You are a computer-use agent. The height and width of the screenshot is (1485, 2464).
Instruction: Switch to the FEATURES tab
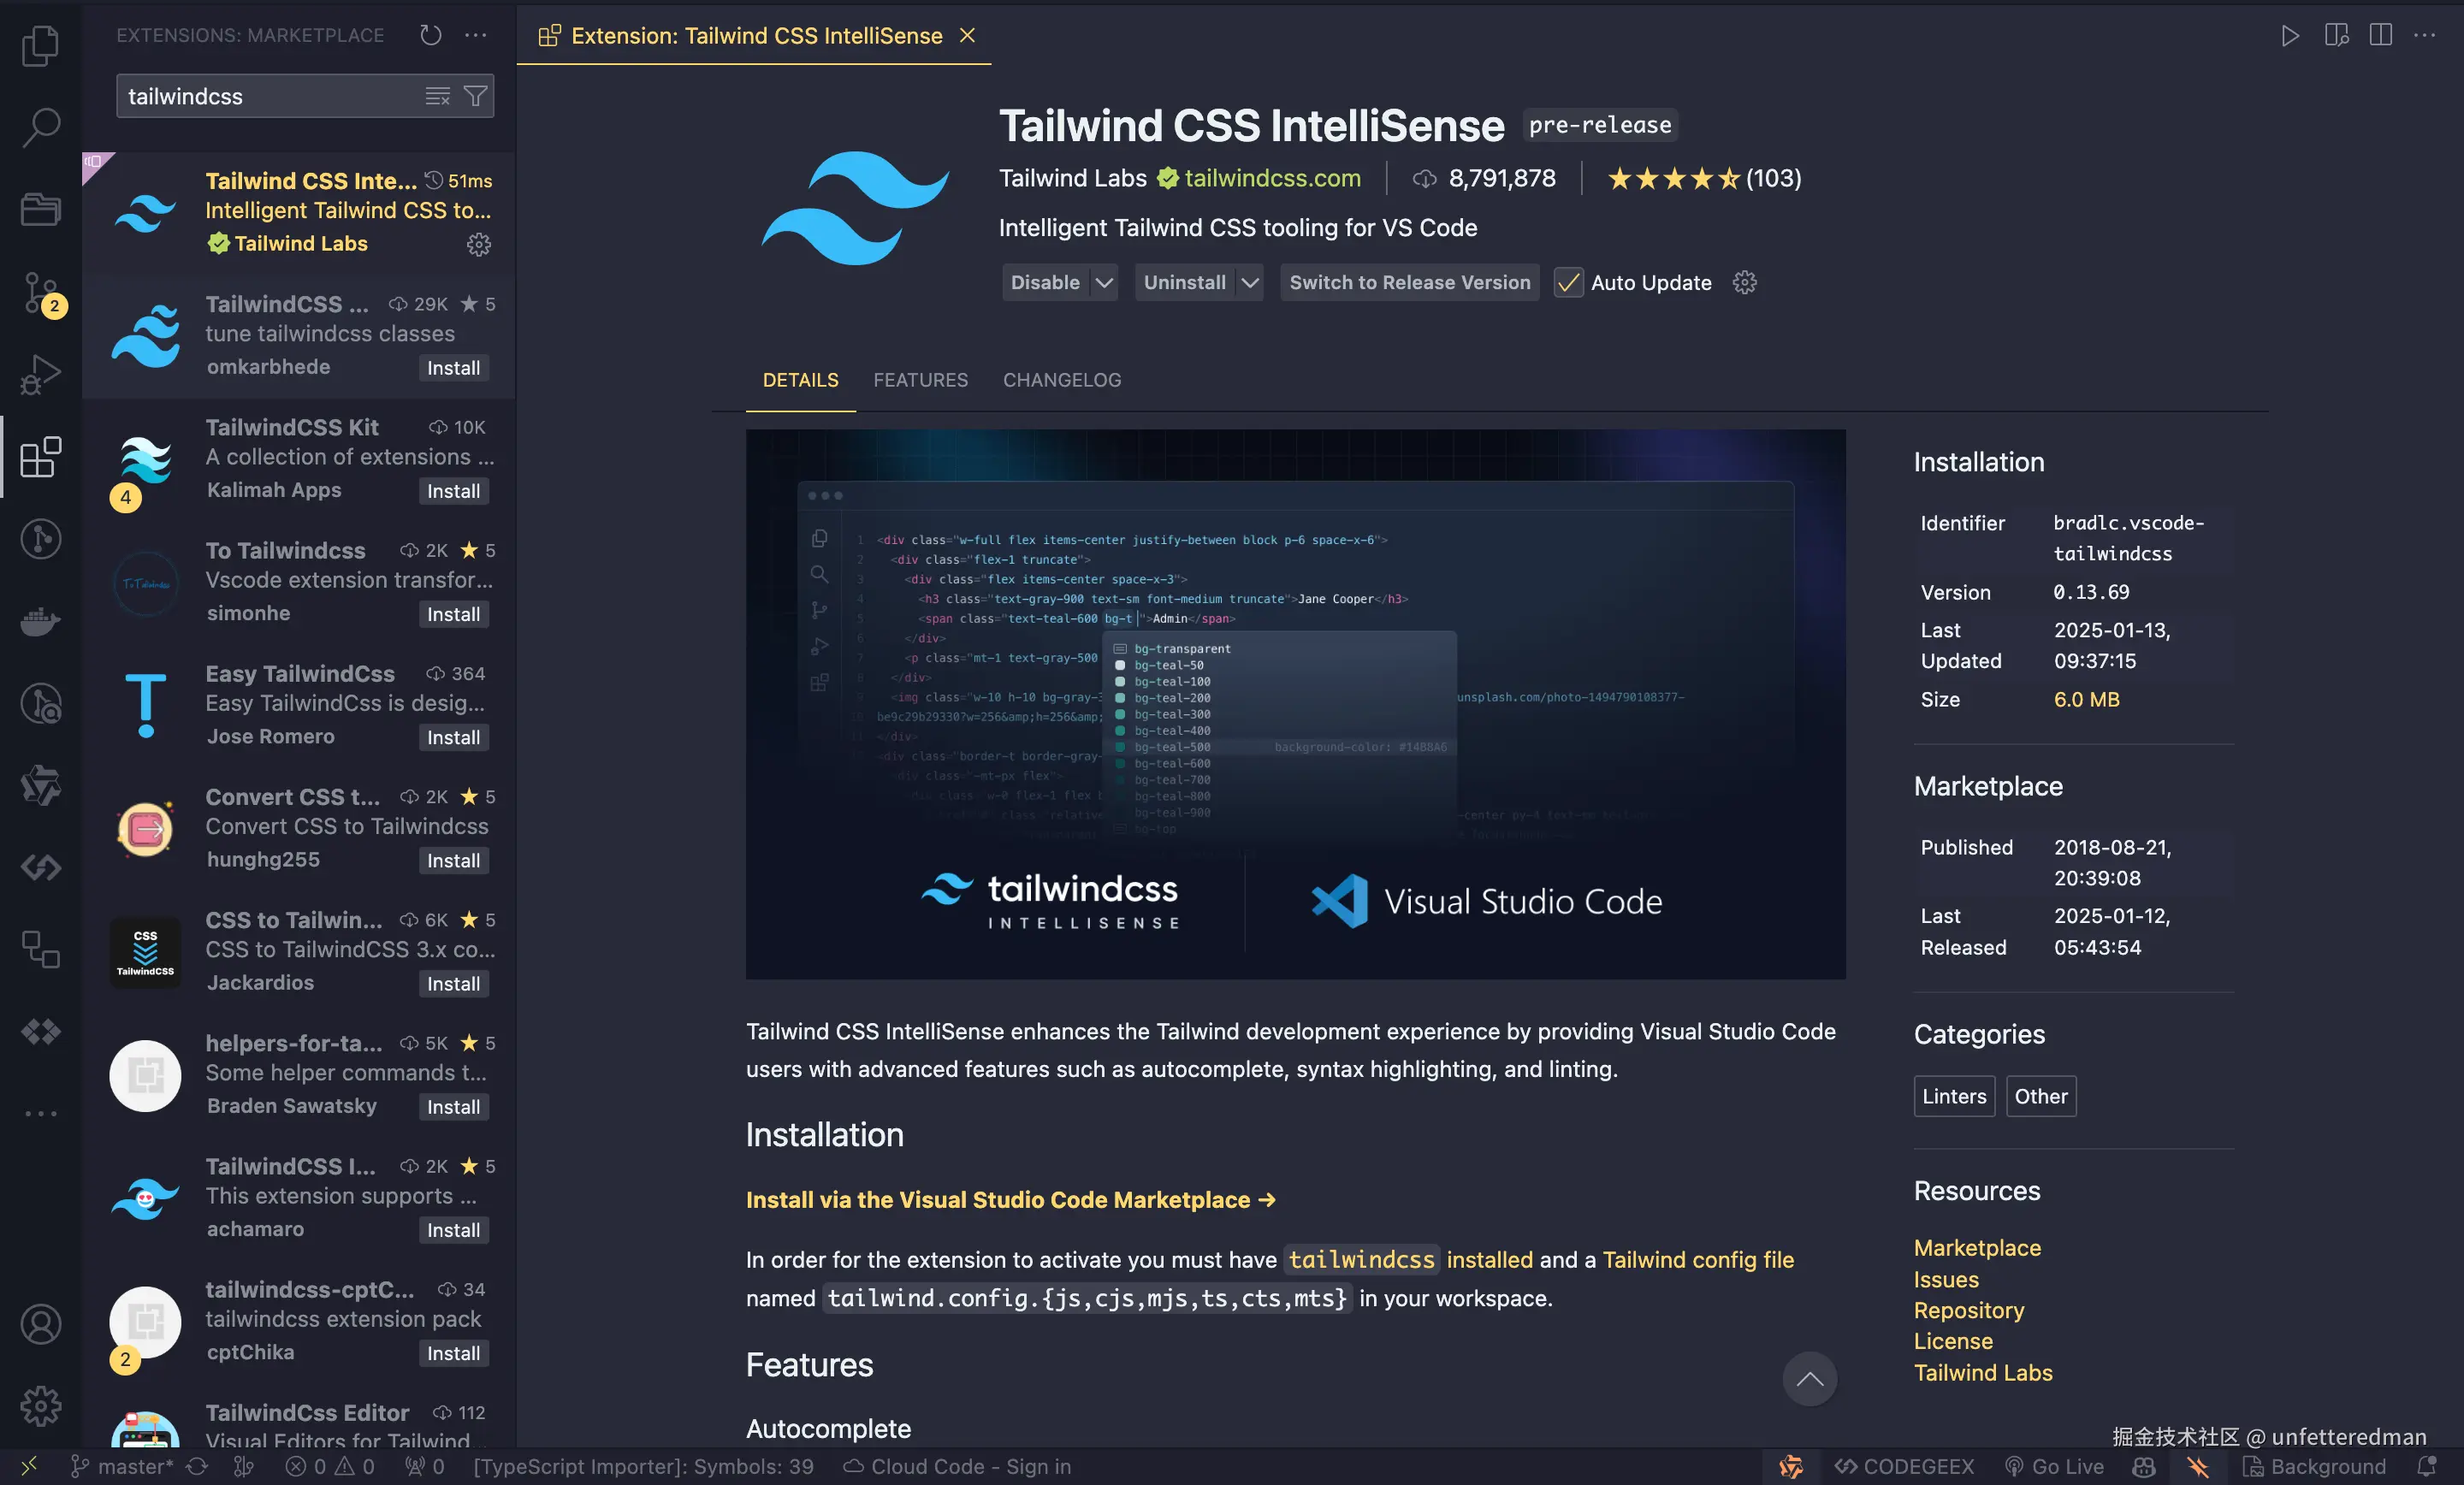point(920,380)
